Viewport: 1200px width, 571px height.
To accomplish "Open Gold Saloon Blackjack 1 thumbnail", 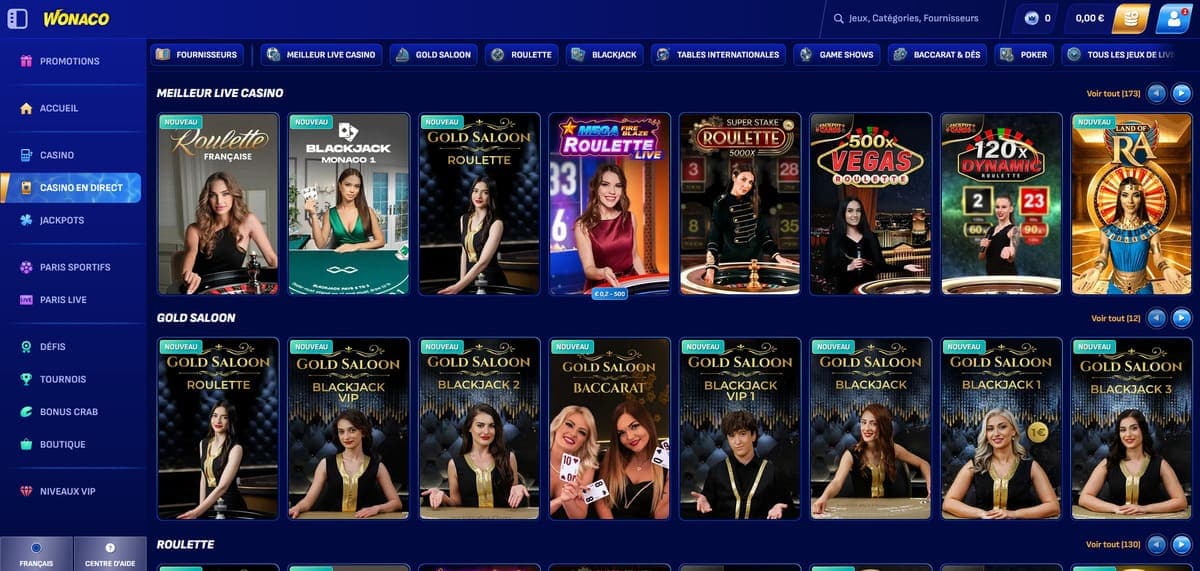I will 1001,429.
